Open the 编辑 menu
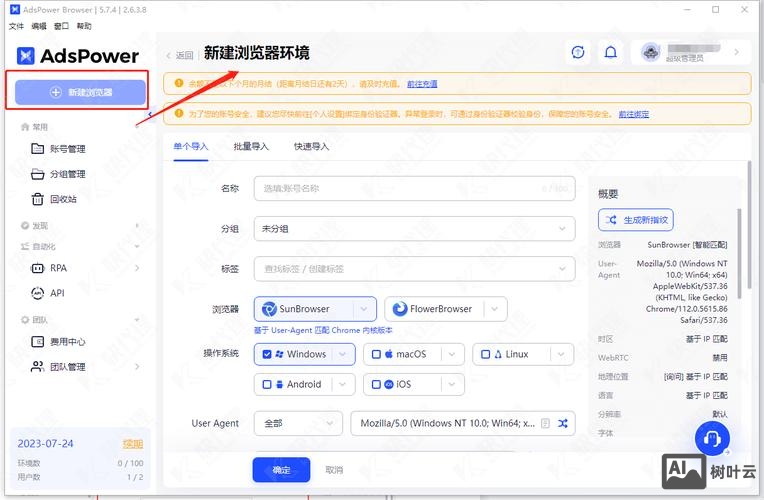This screenshot has width=764, height=500. click(x=38, y=26)
